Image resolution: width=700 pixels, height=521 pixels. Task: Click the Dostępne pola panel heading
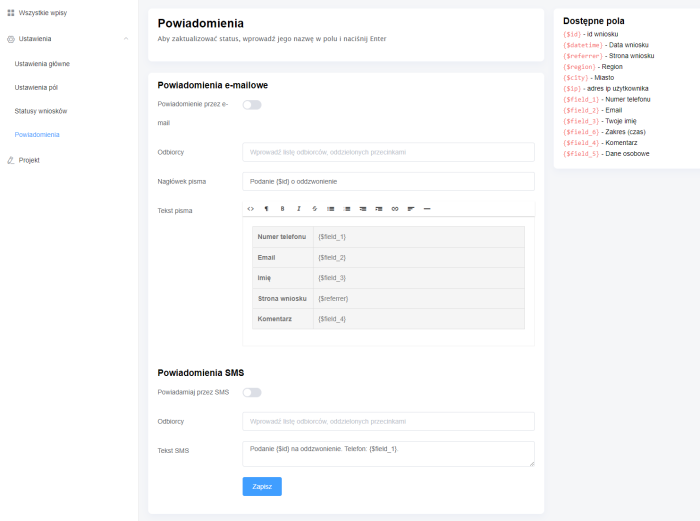pos(593,21)
